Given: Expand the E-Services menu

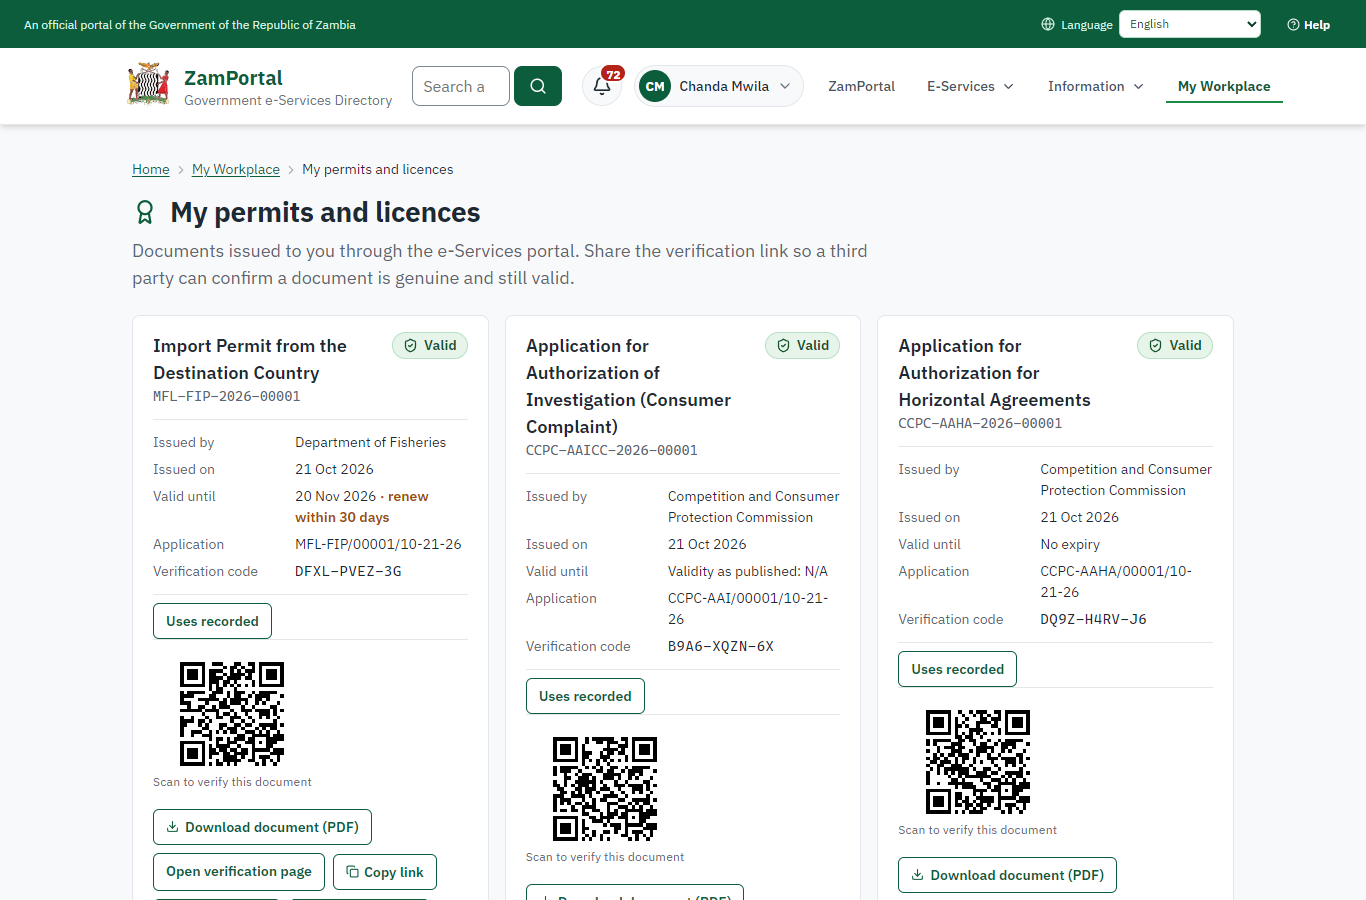Looking at the screenshot, I should point(970,86).
